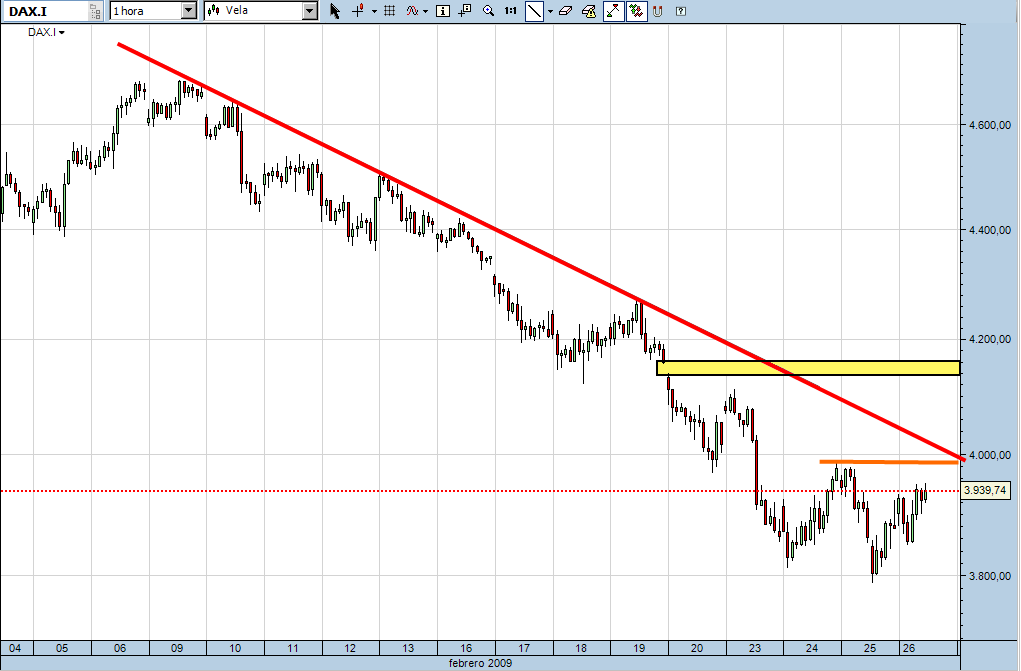Pick the diagonal line drawing tool
Viewport: 1021px width, 671px height.
[x=534, y=11]
